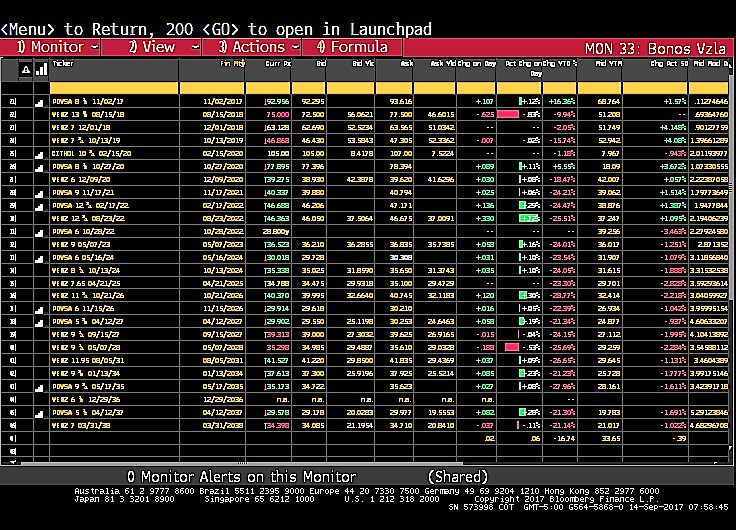Click the 105.00 current price for CITHOL
This screenshot has height=530, width=736.
pos(278,154)
